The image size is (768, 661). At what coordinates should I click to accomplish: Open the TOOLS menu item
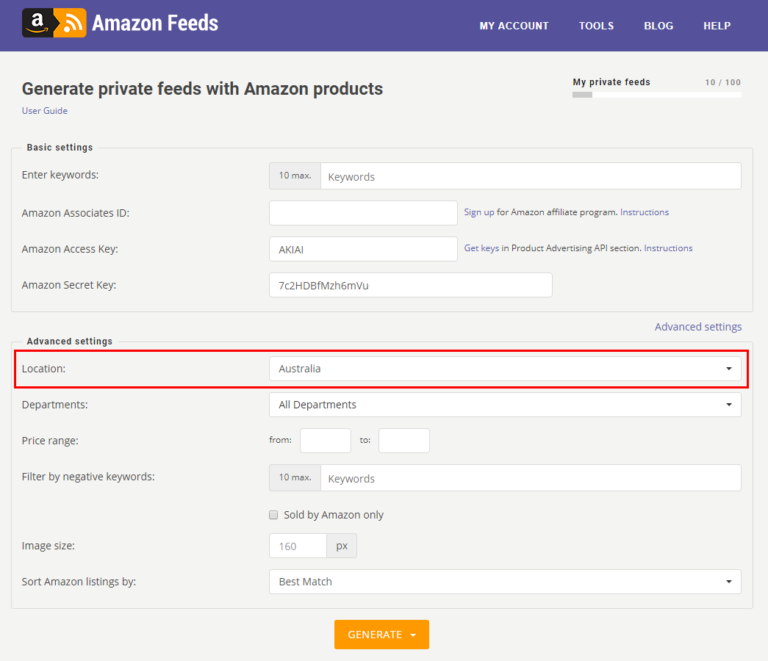(596, 26)
